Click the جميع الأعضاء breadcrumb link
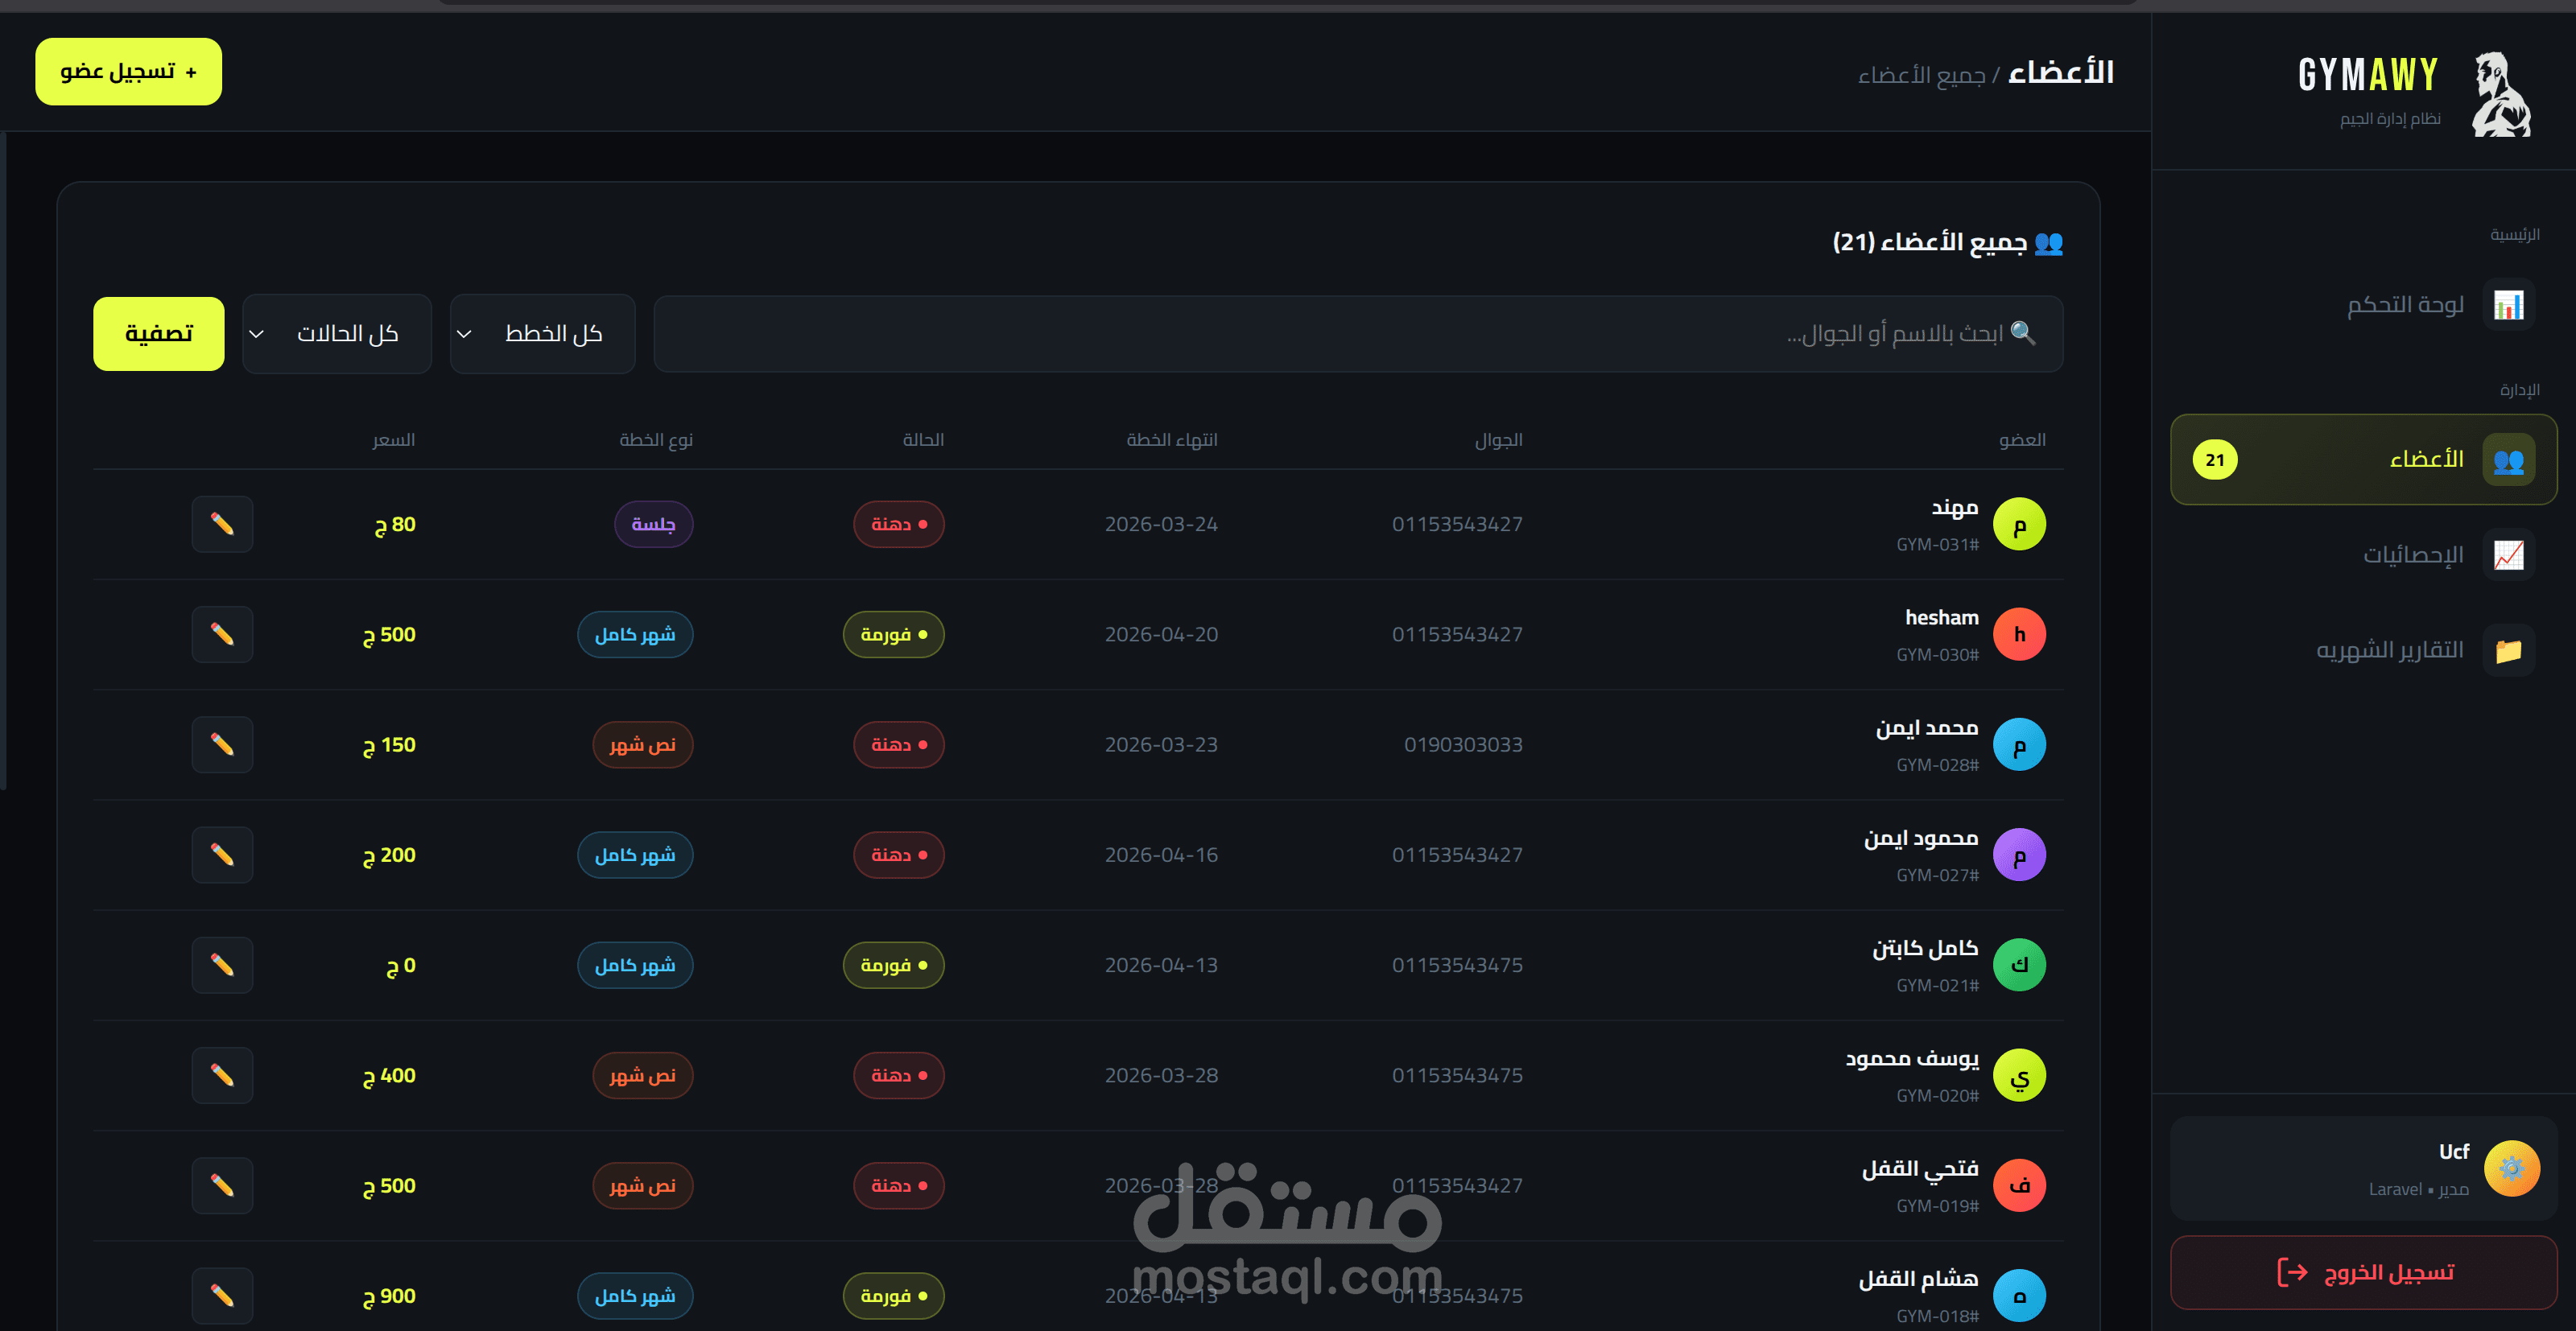 point(1921,75)
